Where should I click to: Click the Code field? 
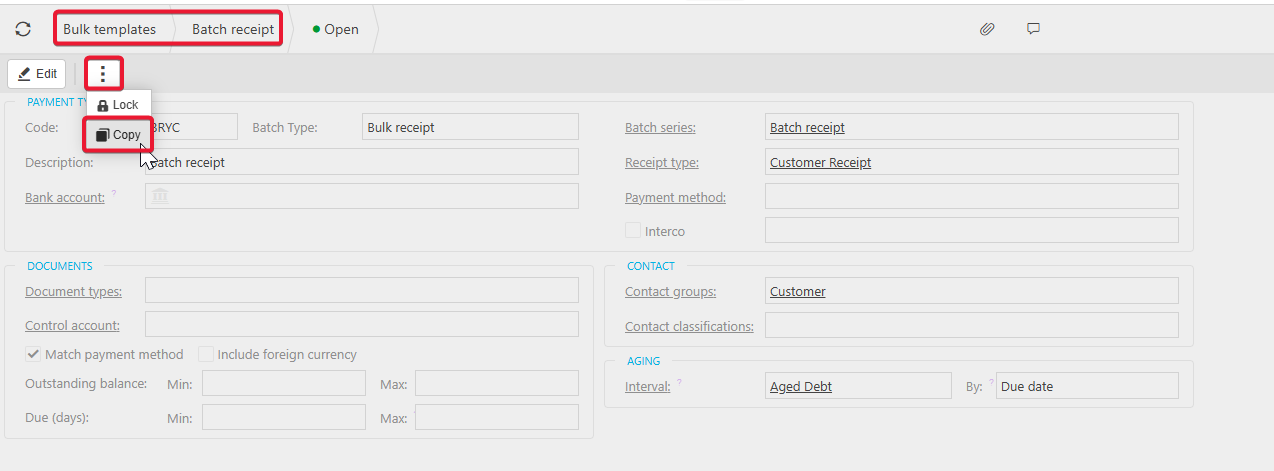coord(192,127)
